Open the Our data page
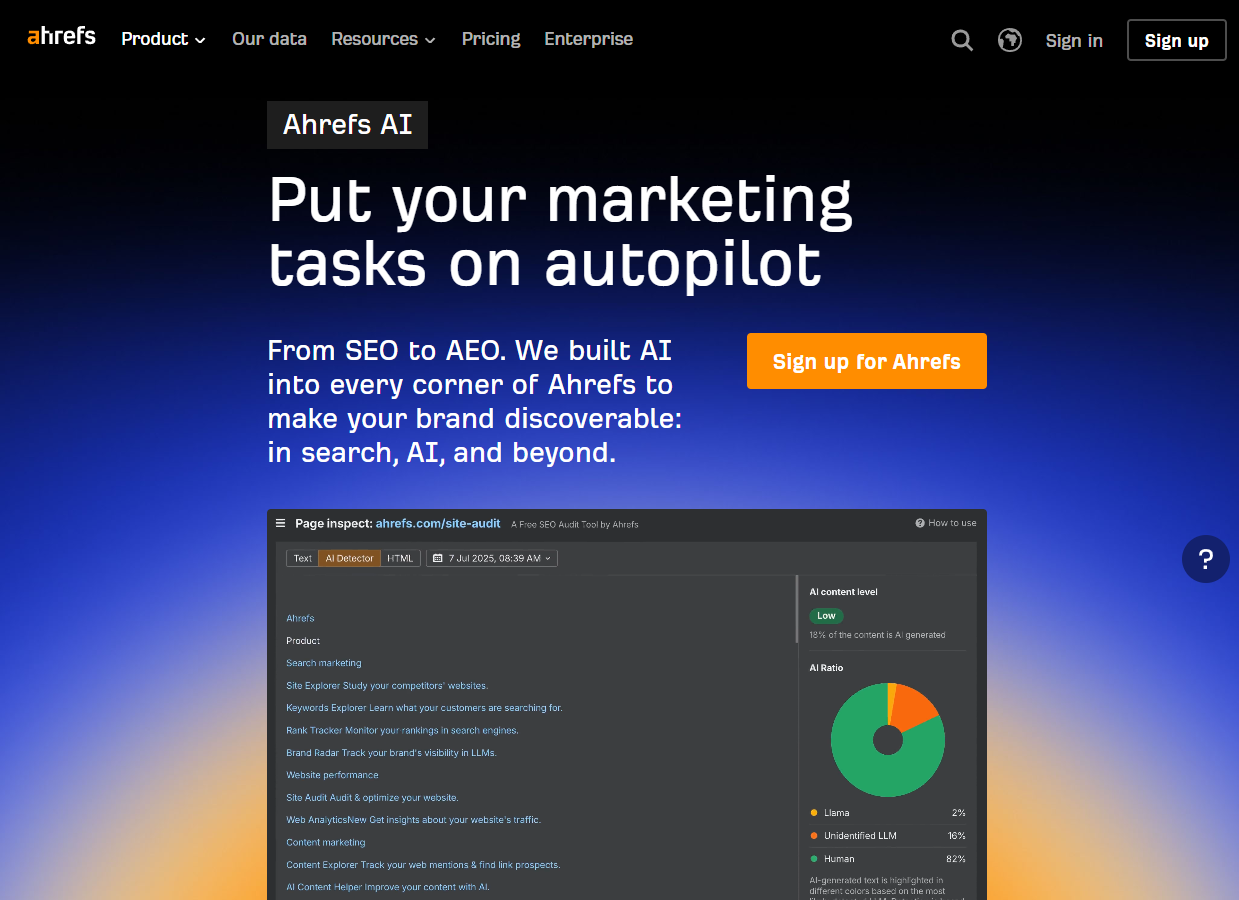The height and width of the screenshot is (900, 1239). (269, 39)
